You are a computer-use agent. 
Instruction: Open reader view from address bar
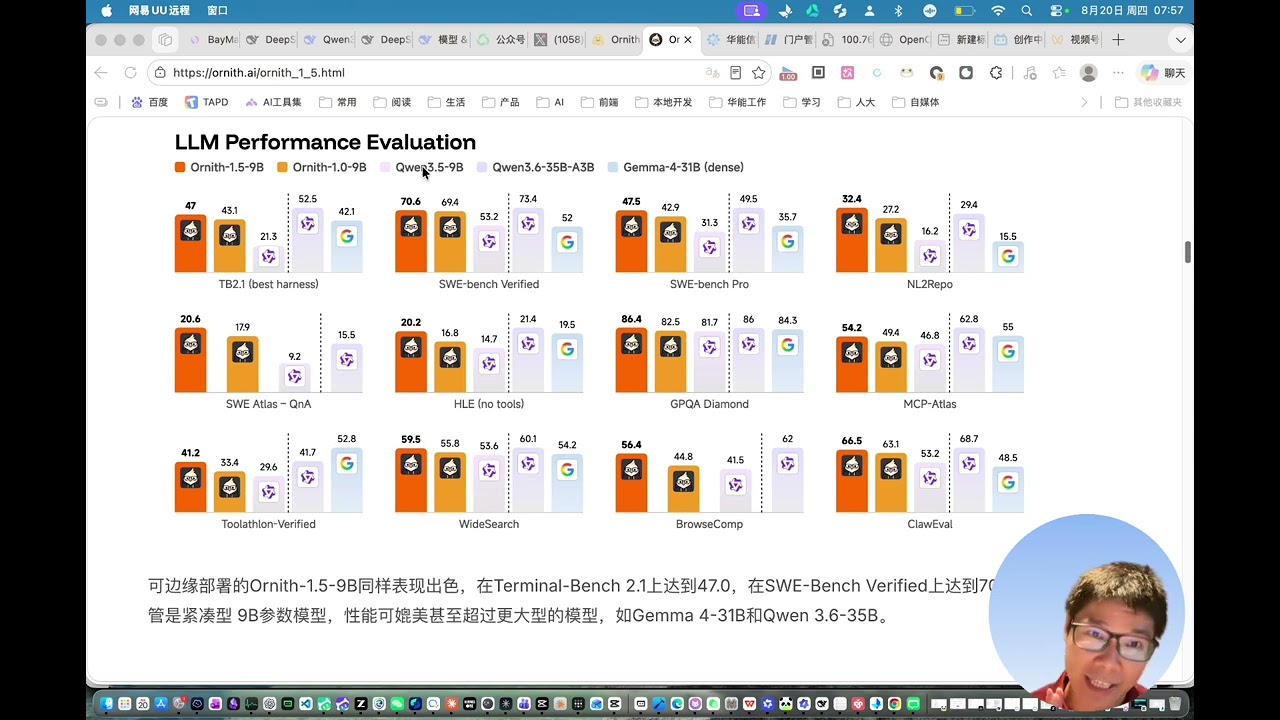pyautogui.click(x=736, y=73)
